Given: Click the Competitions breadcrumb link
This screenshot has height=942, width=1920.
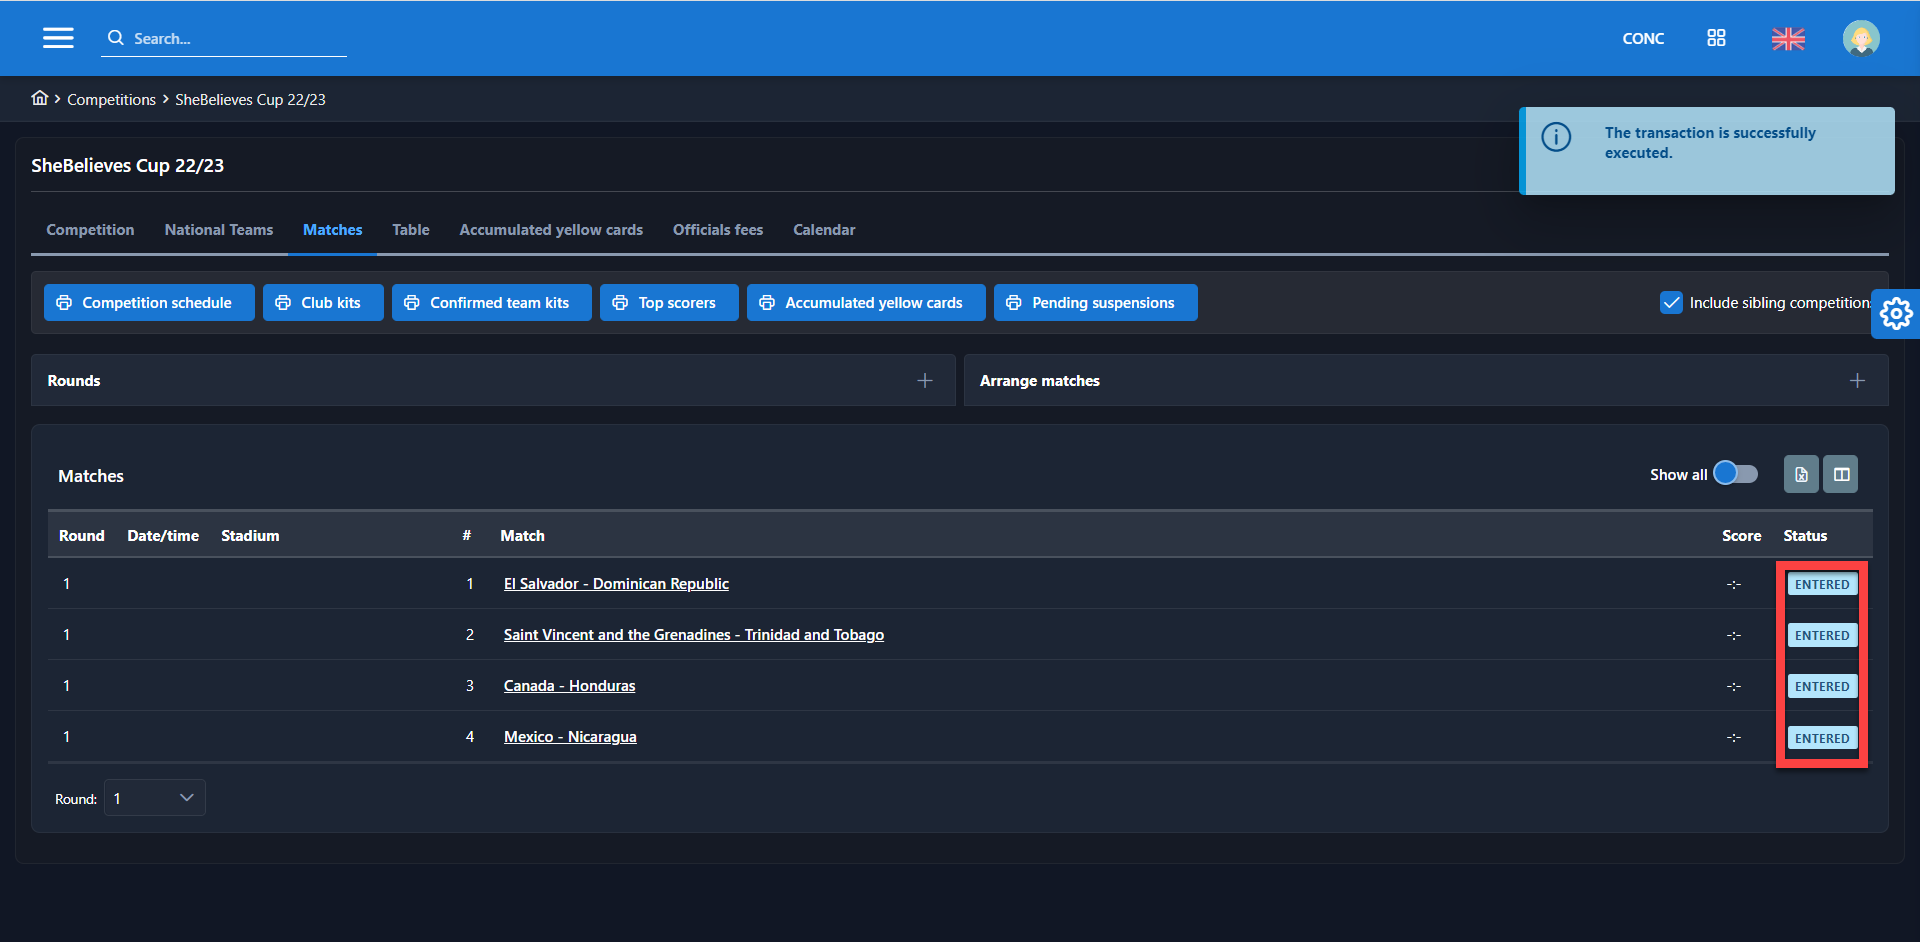Looking at the screenshot, I should [111, 100].
